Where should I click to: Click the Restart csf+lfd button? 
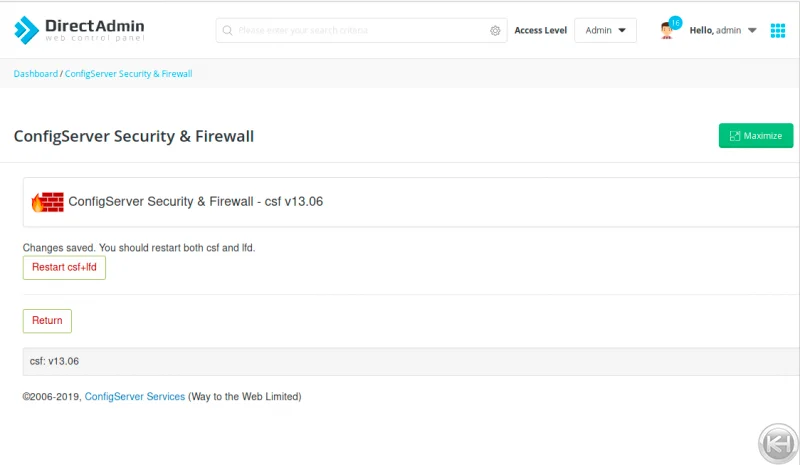[64, 267]
